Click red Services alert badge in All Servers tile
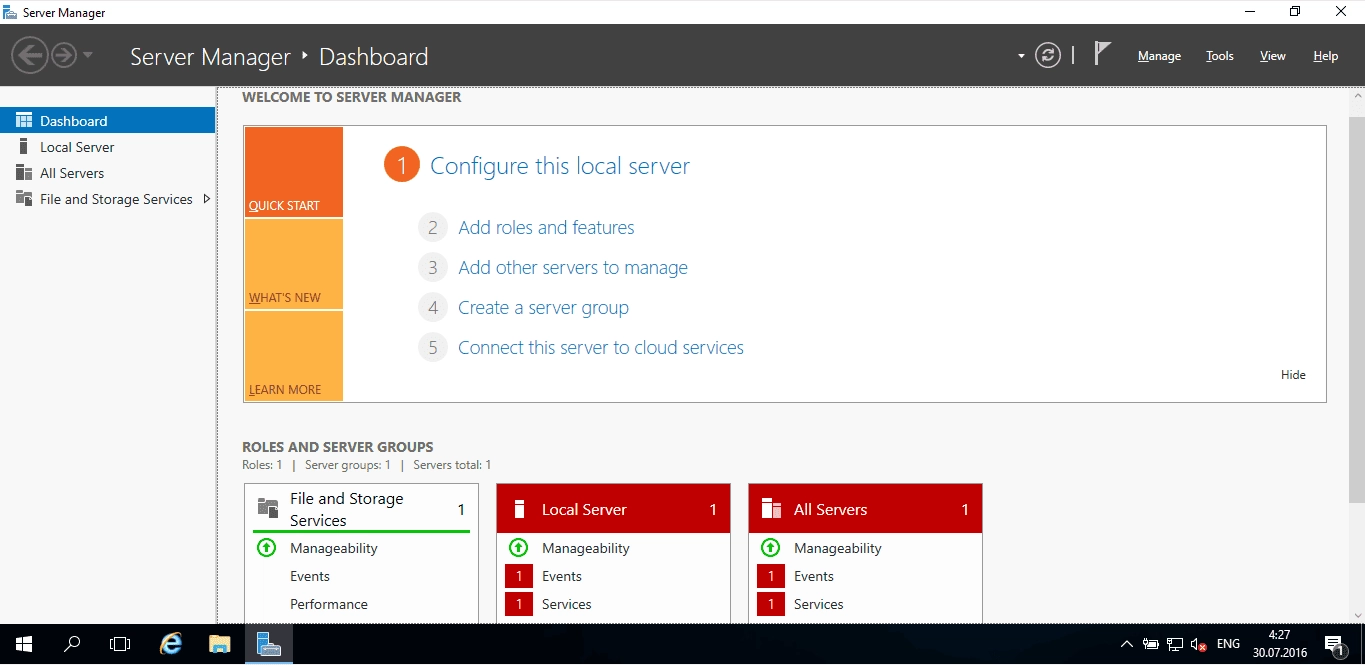Screen dimensions: 1365x665 (x=771, y=604)
